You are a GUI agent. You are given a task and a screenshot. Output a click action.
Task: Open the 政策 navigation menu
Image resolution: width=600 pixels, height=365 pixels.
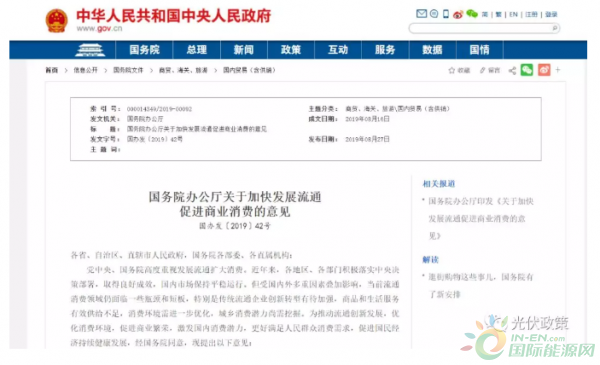(x=291, y=50)
